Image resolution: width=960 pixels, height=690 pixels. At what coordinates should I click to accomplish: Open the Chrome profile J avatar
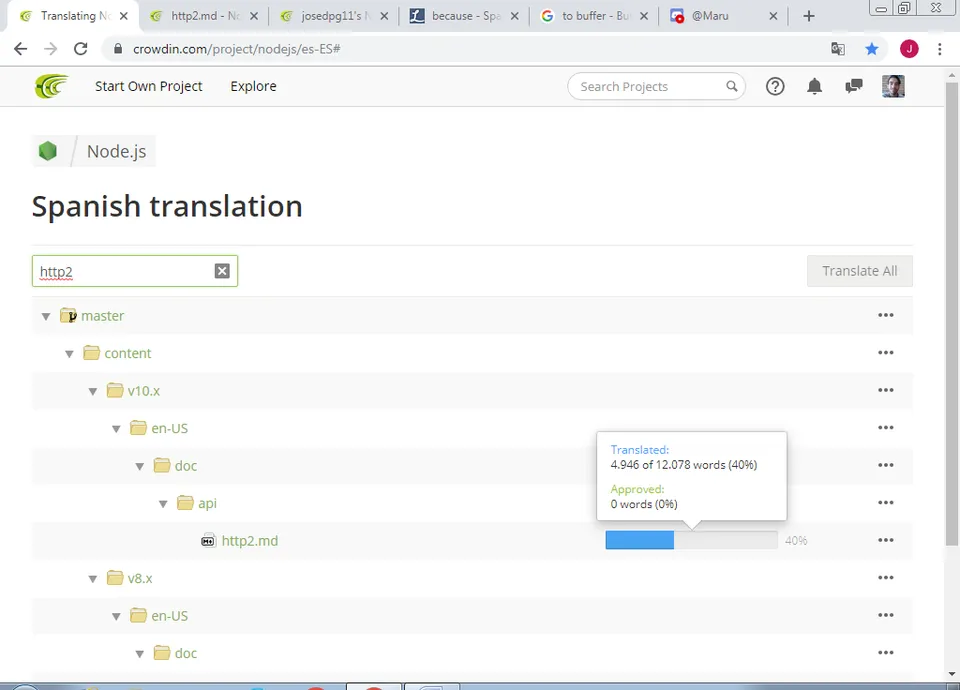pos(909,49)
